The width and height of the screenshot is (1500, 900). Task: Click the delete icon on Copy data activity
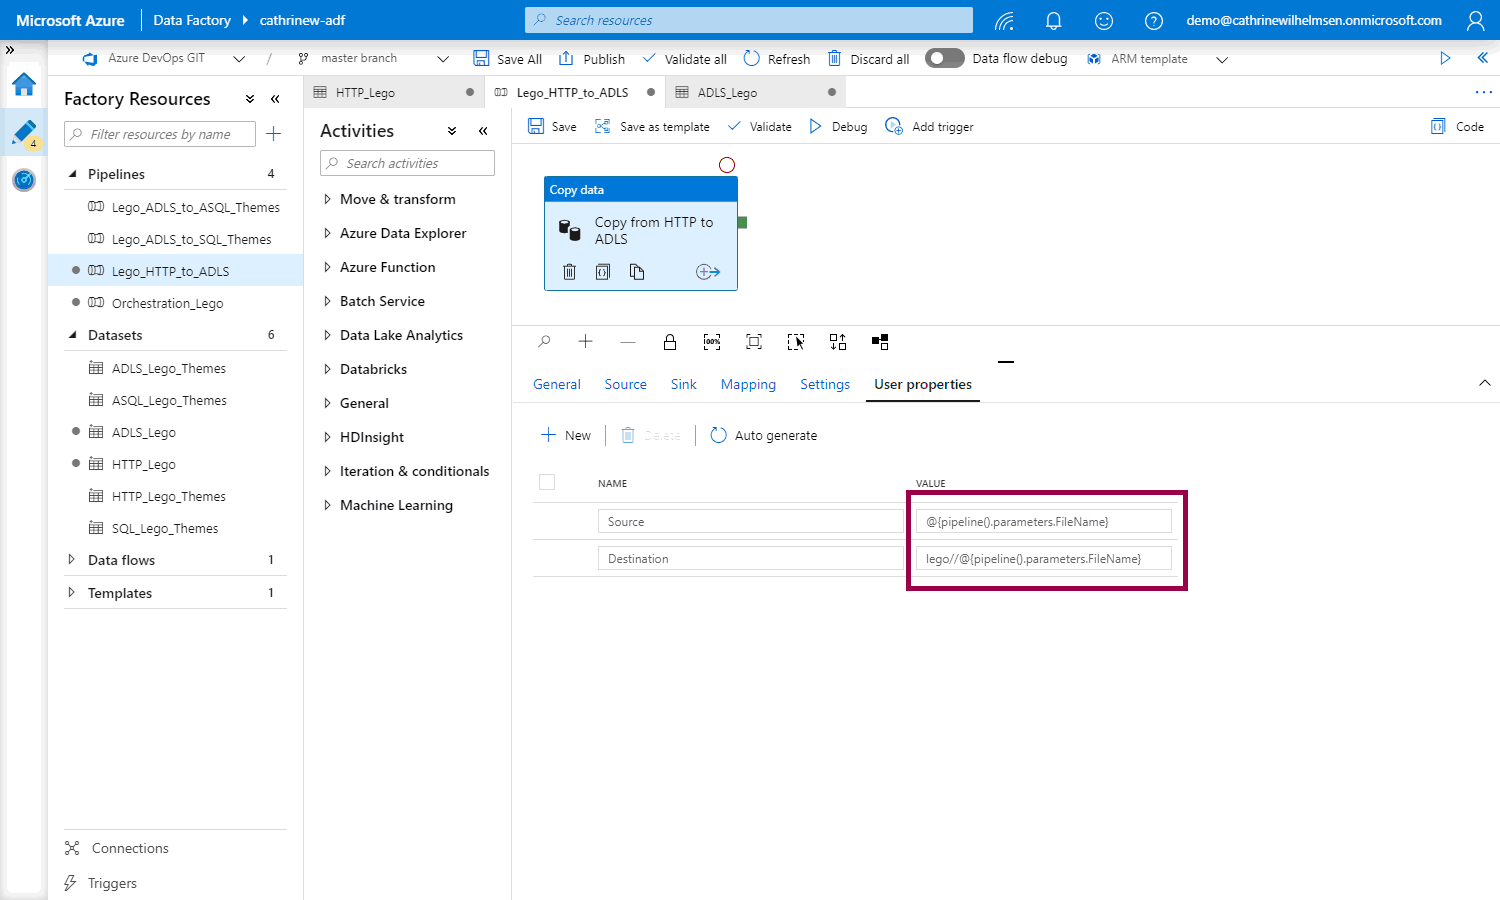[569, 272]
